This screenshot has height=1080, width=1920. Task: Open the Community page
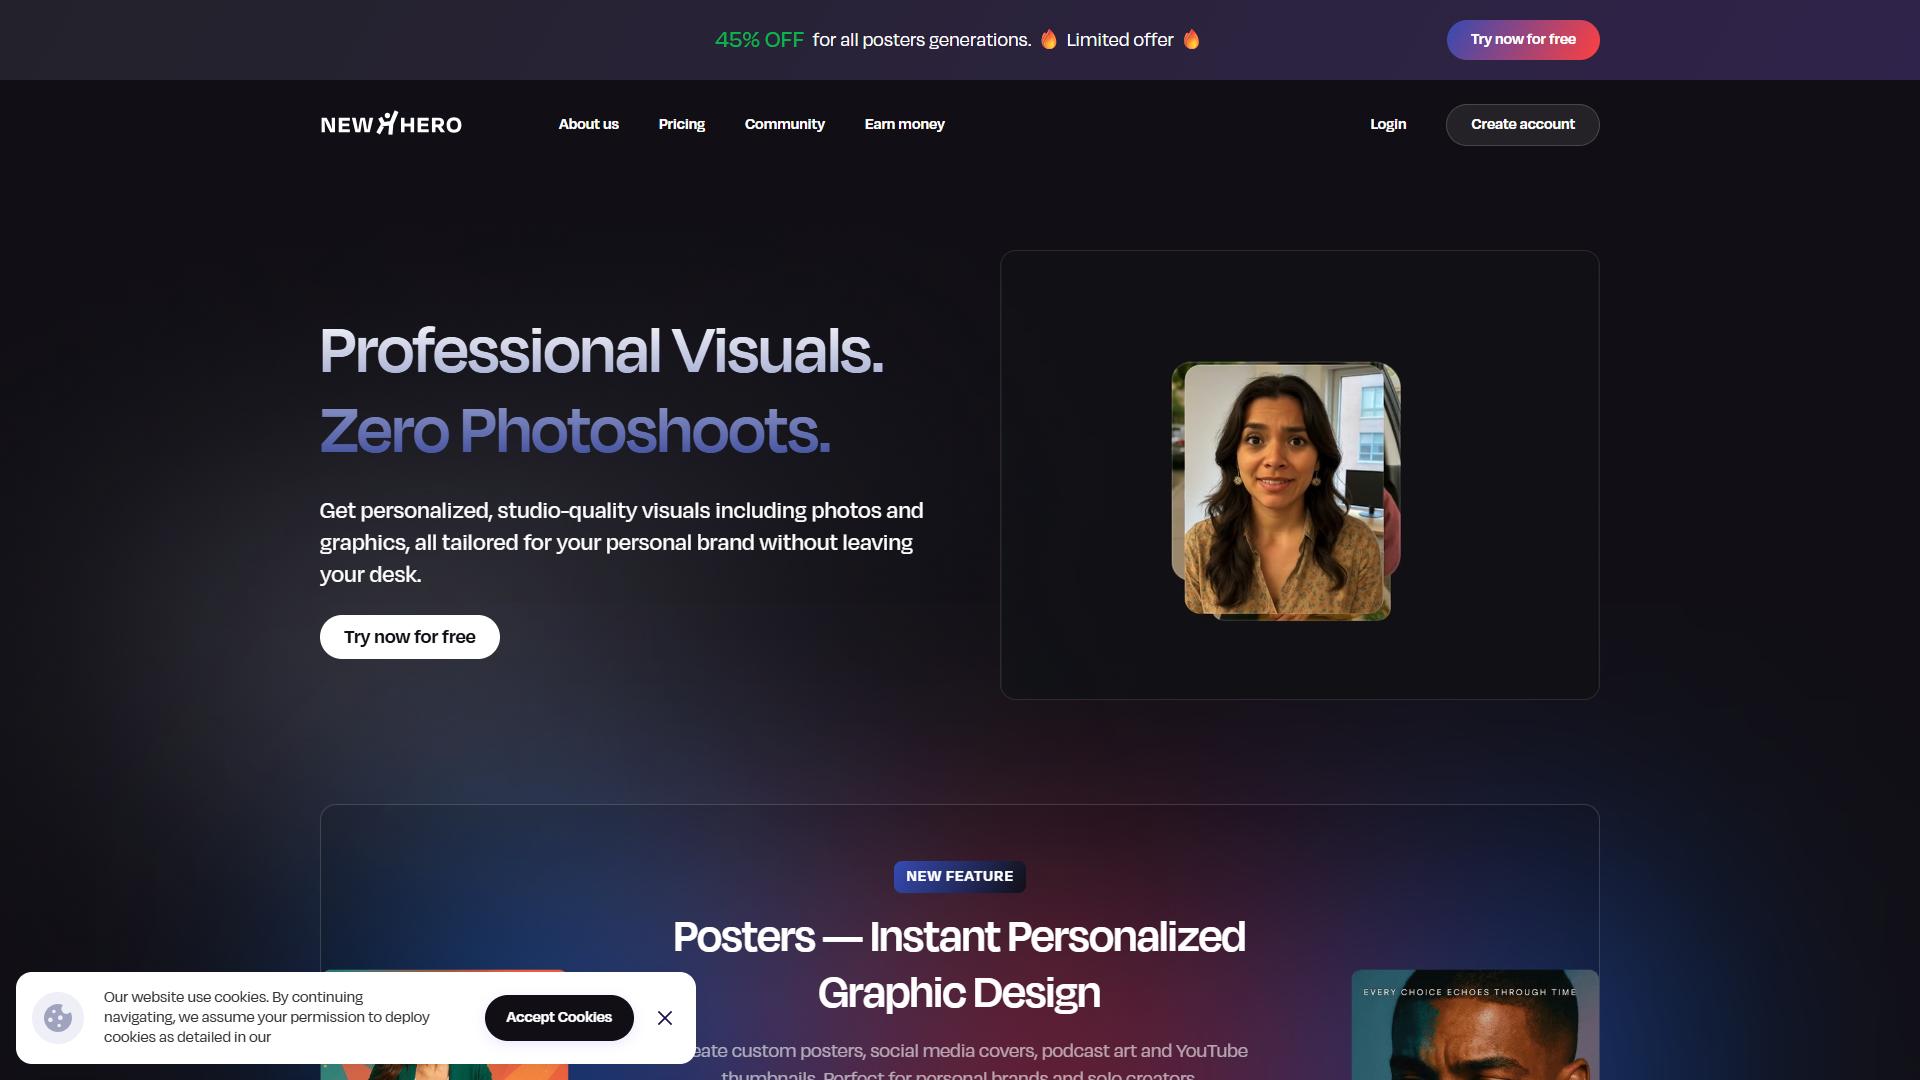pyautogui.click(x=785, y=124)
